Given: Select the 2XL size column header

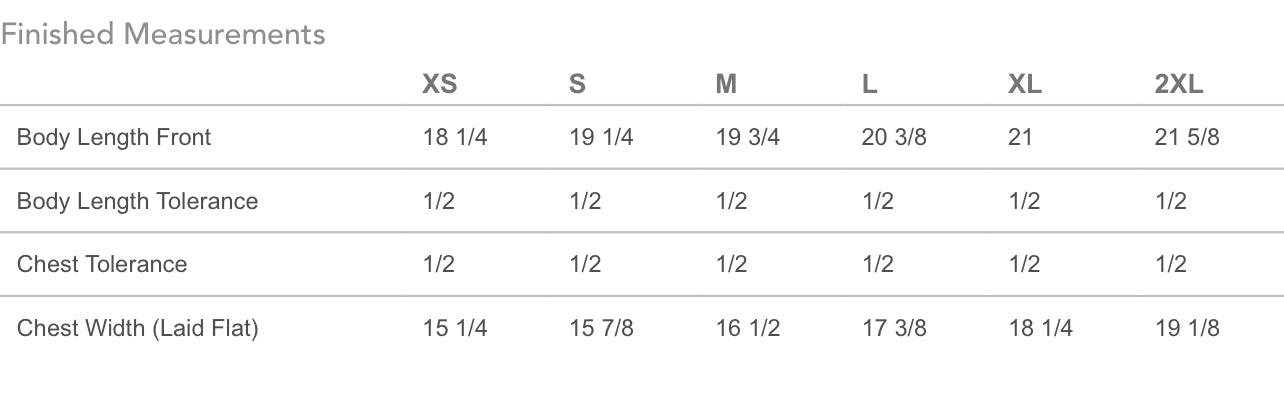Looking at the screenshot, I should 1178,85.
